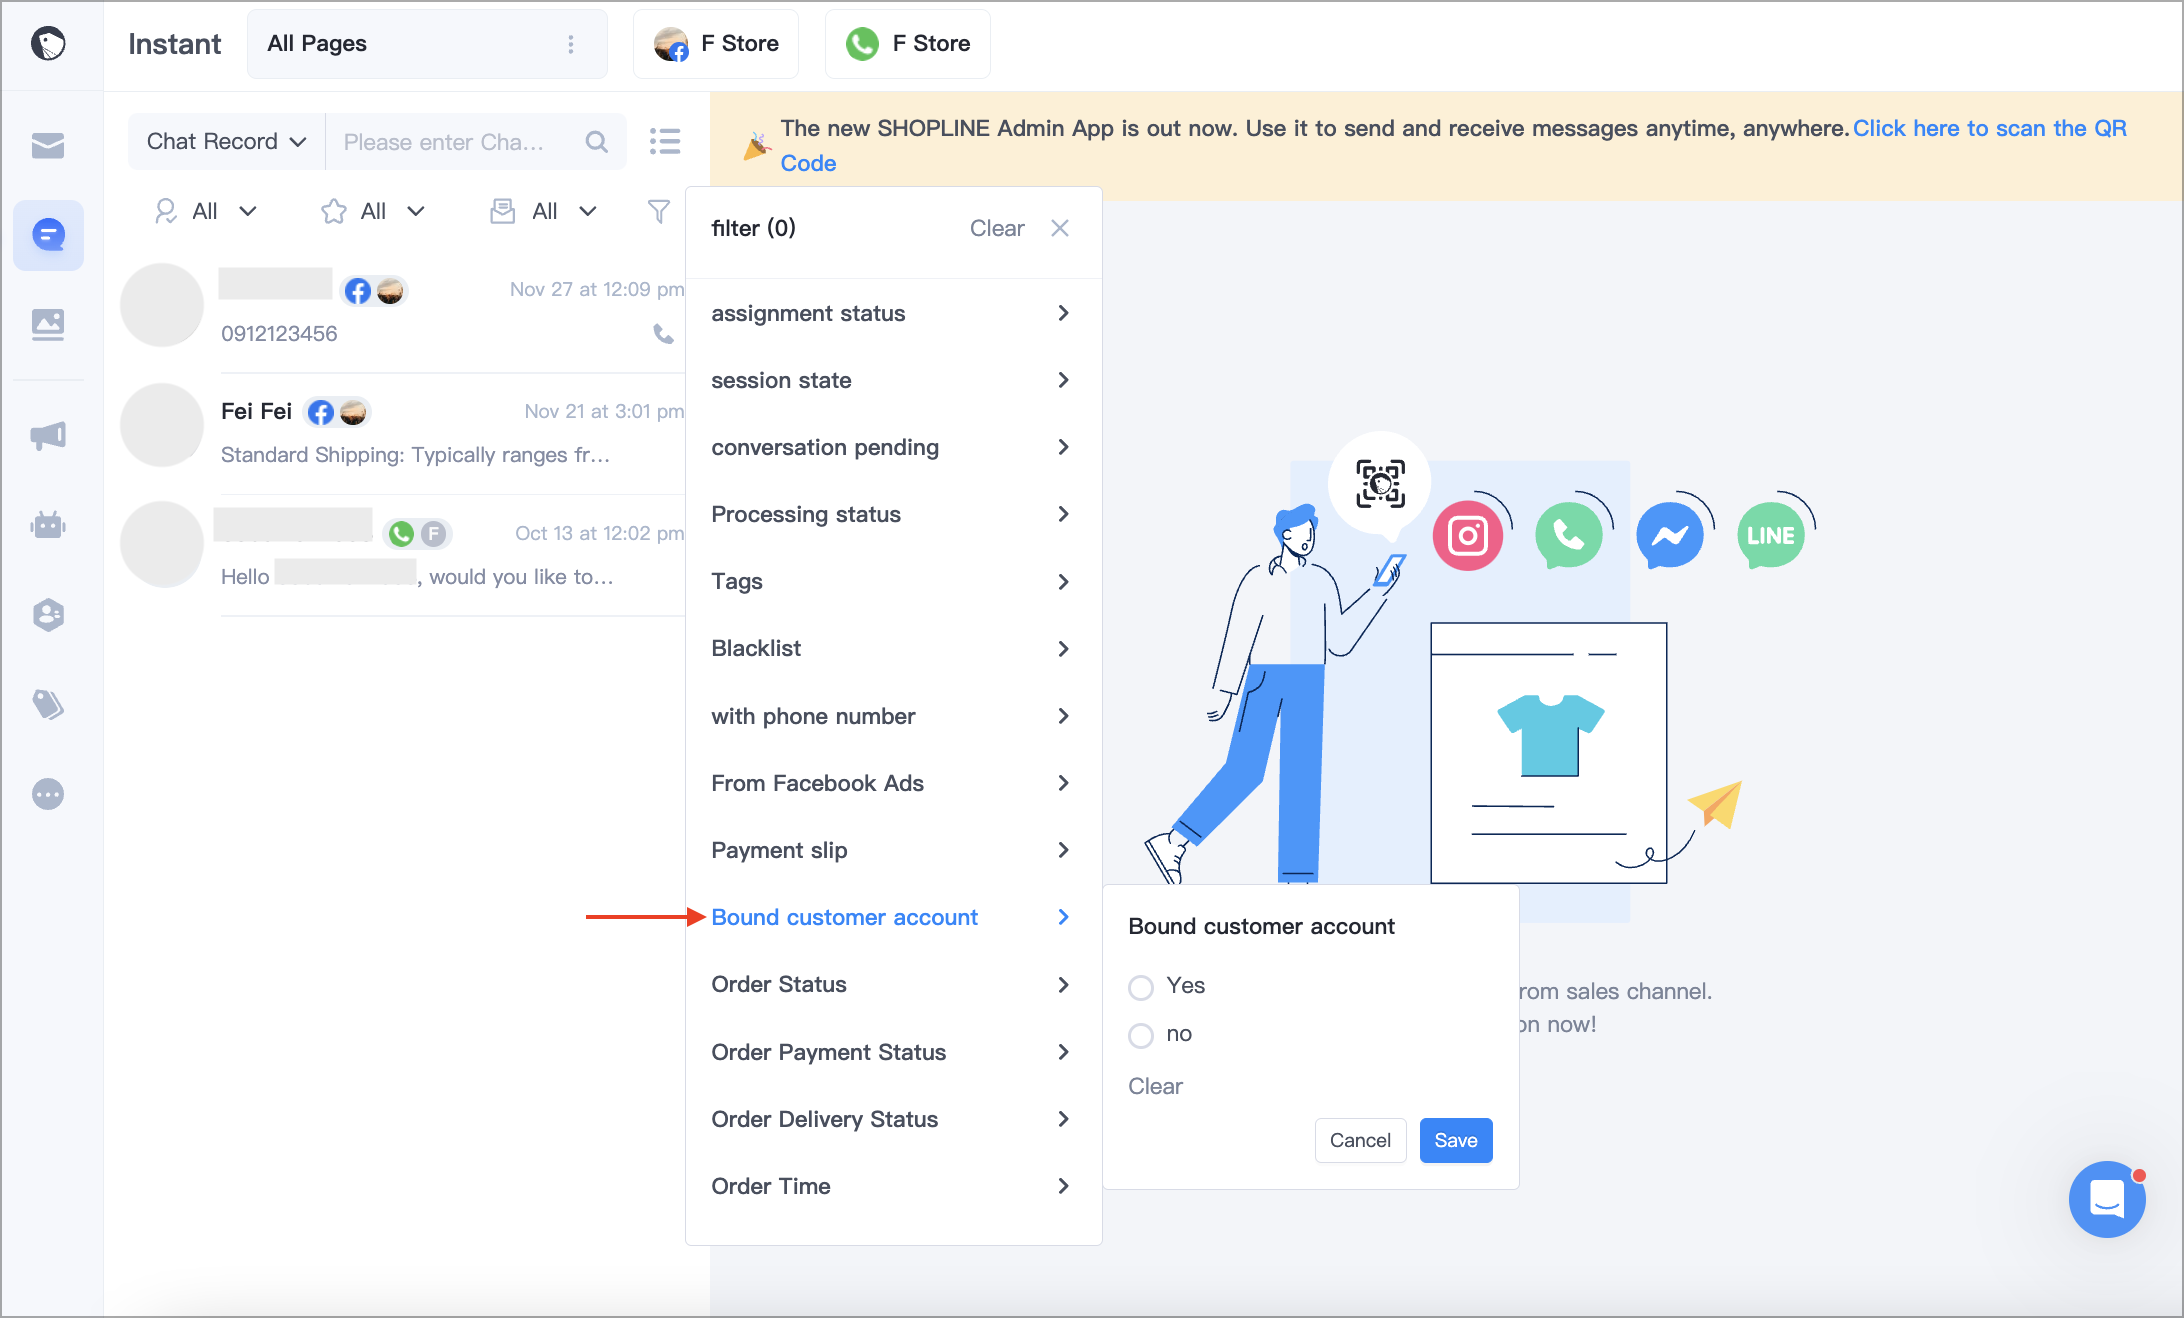Image resolution: width=2184 pixels, height=1318 pixels.
Task: Expand the Payment slip filter
Action: [892, 851]
